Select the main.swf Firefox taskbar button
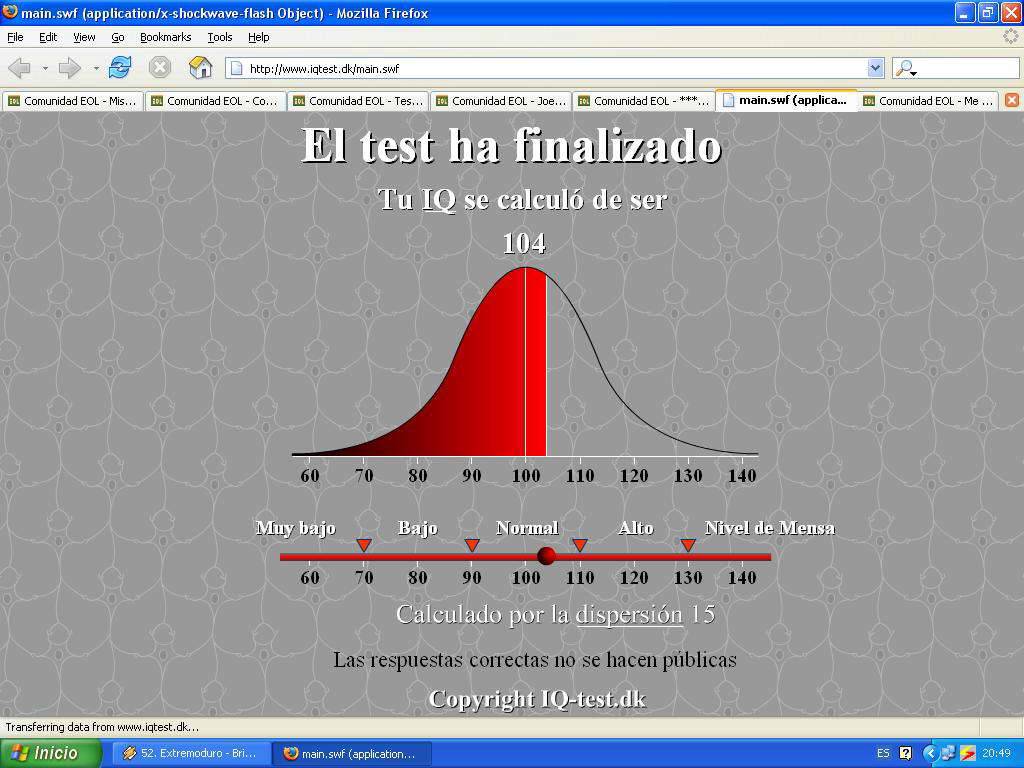The width and height of the screenshot is (1024, 768). 351,753
